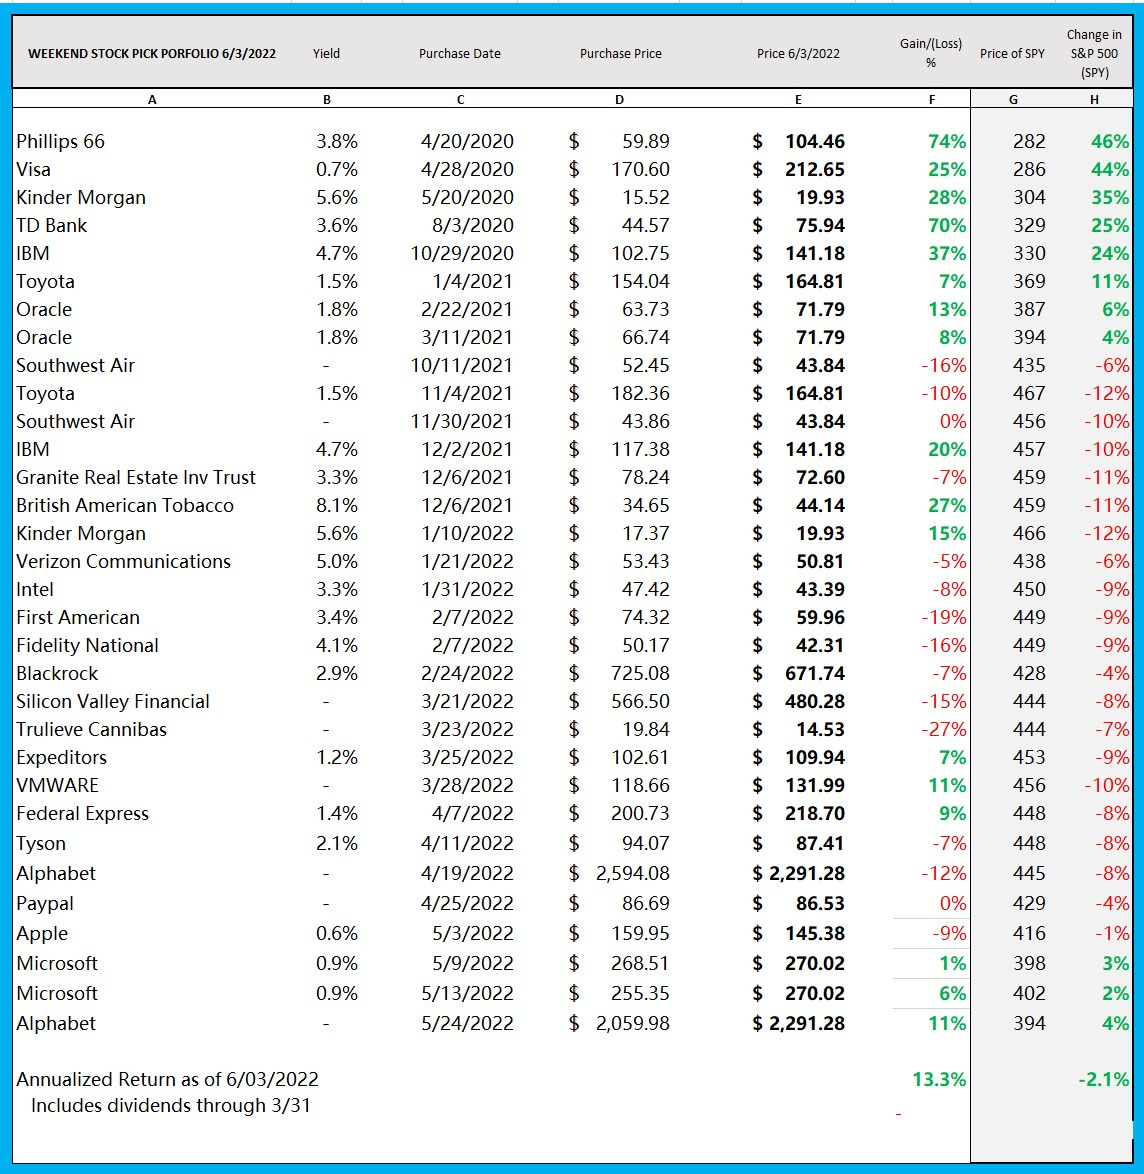
Task: Select column E header letter
Action: pos(798,100)
